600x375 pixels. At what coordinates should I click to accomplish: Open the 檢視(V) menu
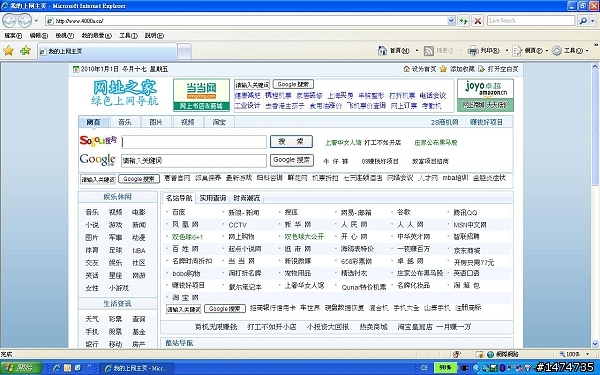click(65, 36)
